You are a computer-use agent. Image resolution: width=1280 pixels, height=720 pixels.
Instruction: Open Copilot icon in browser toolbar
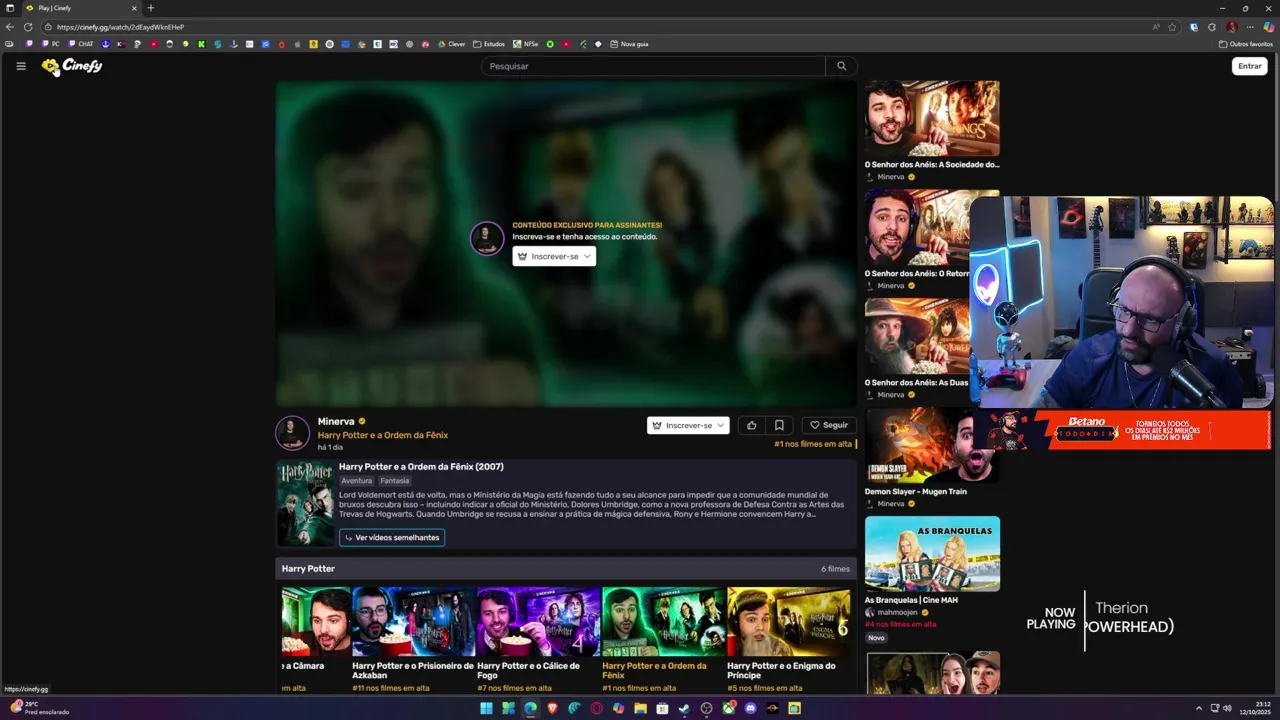tap(1268, 27)
